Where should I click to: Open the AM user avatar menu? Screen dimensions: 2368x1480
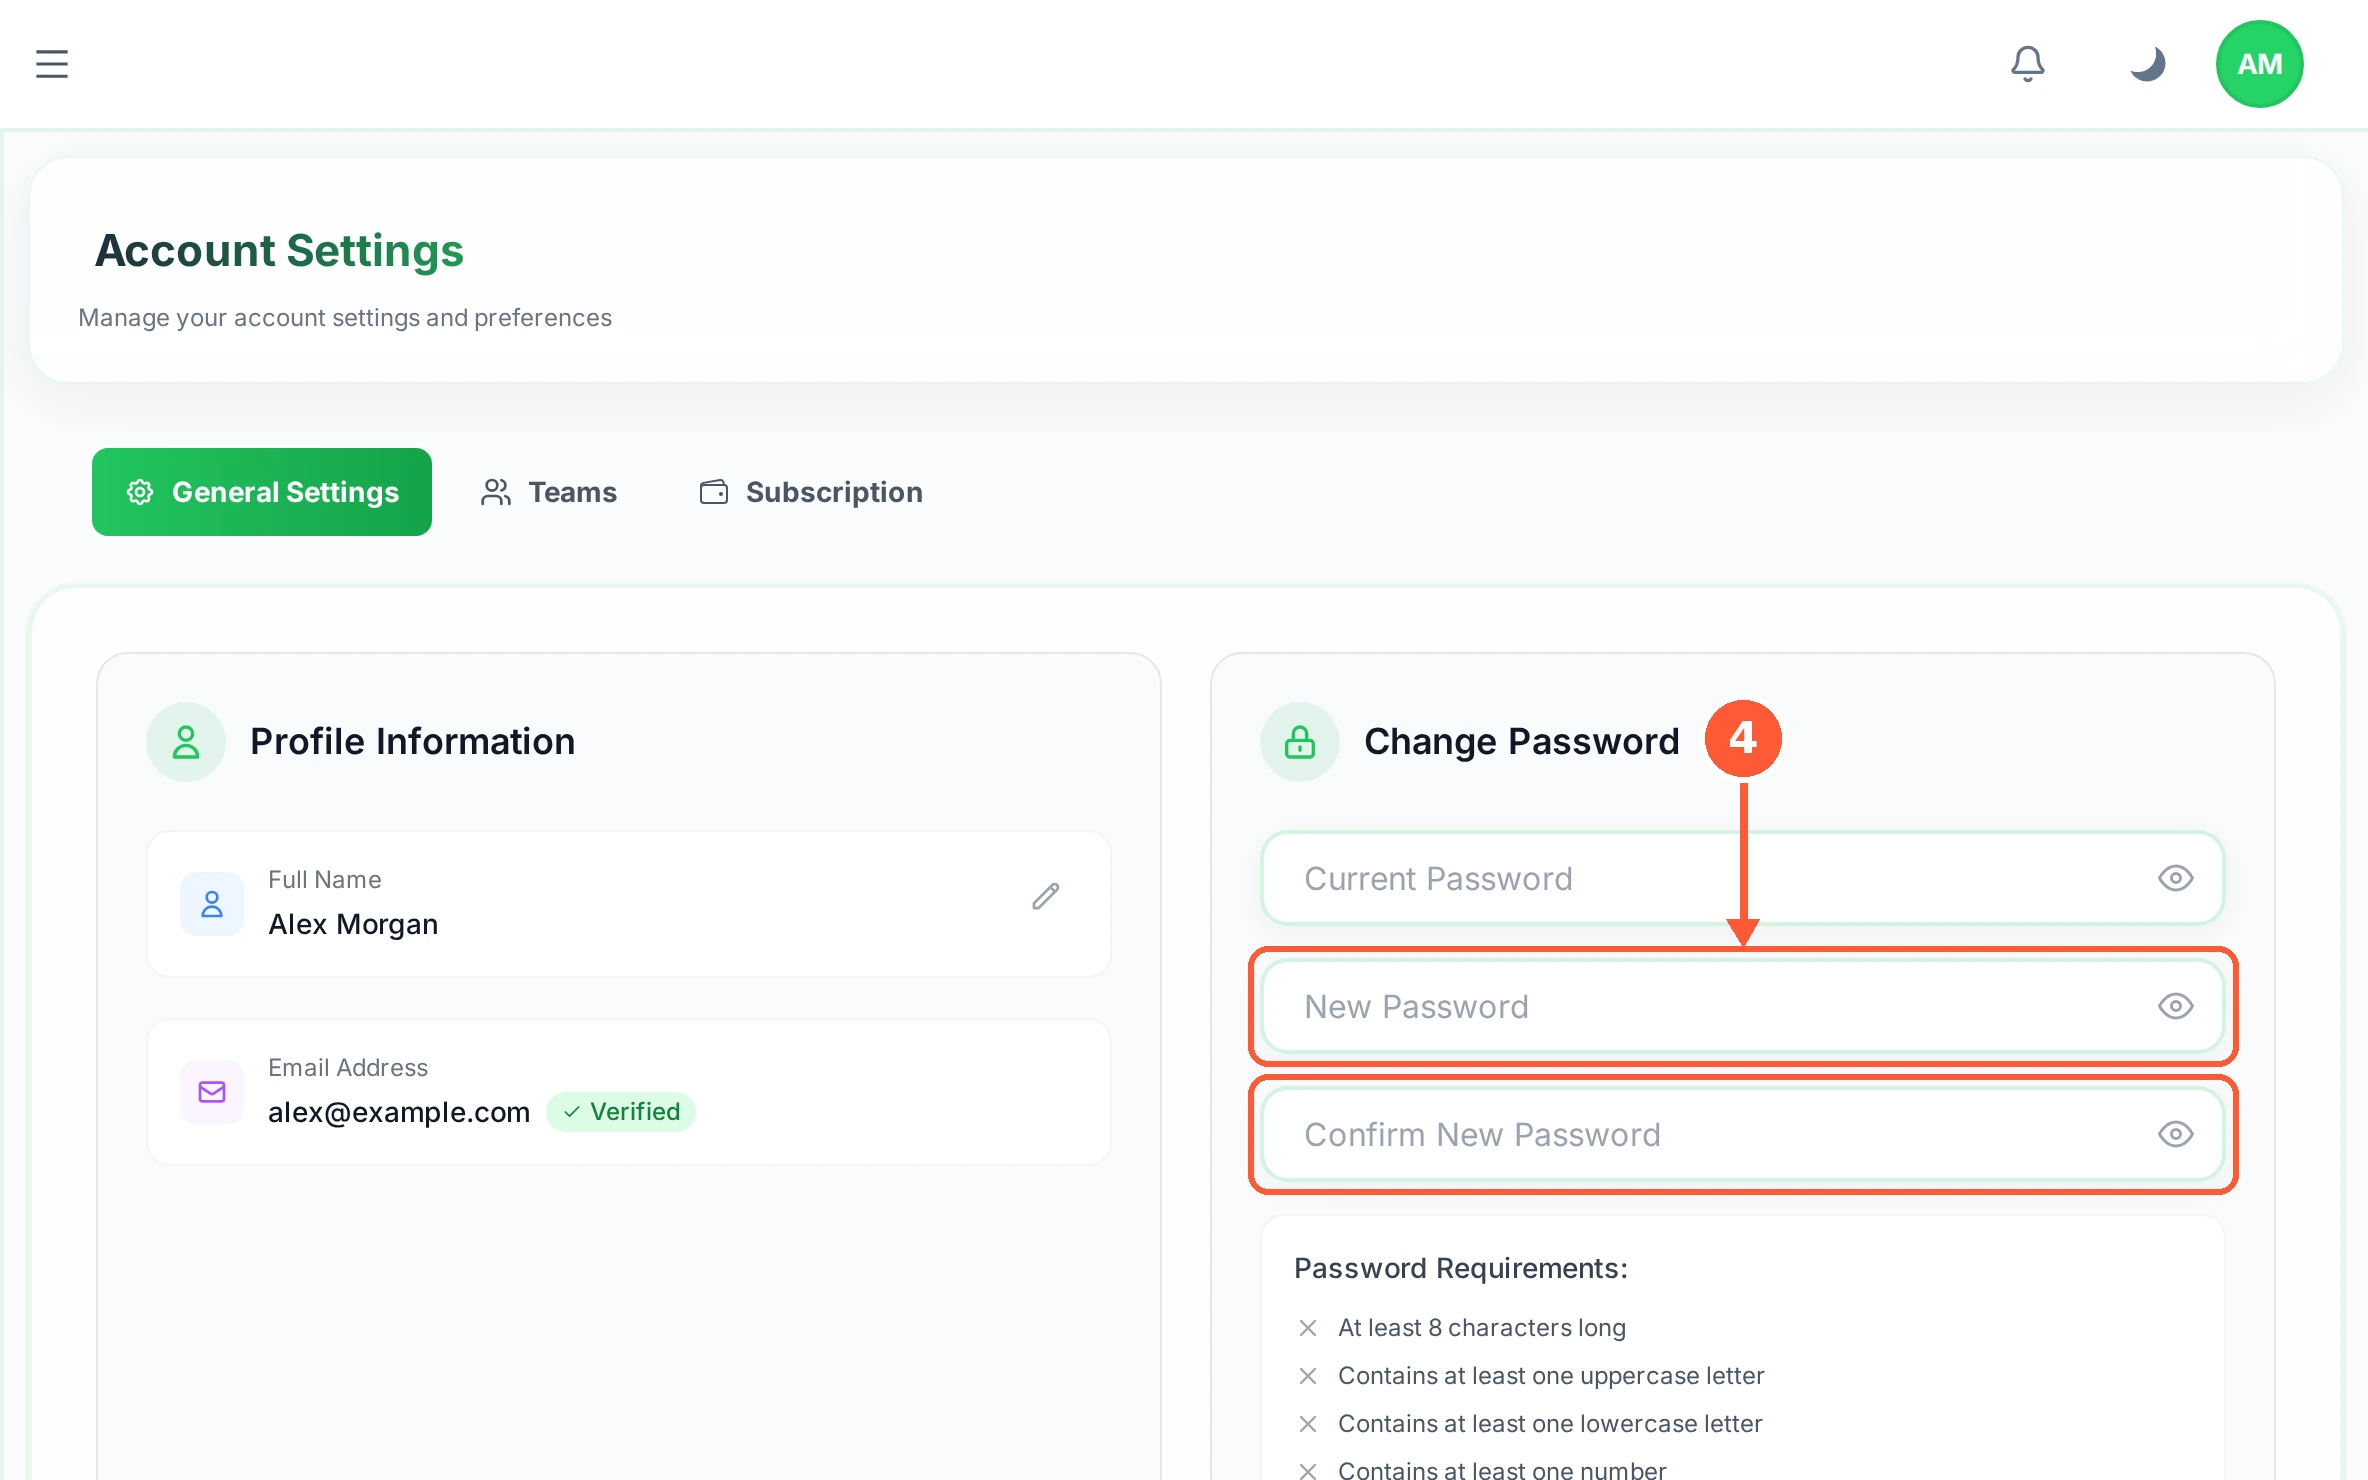[x=2260, y=64]
